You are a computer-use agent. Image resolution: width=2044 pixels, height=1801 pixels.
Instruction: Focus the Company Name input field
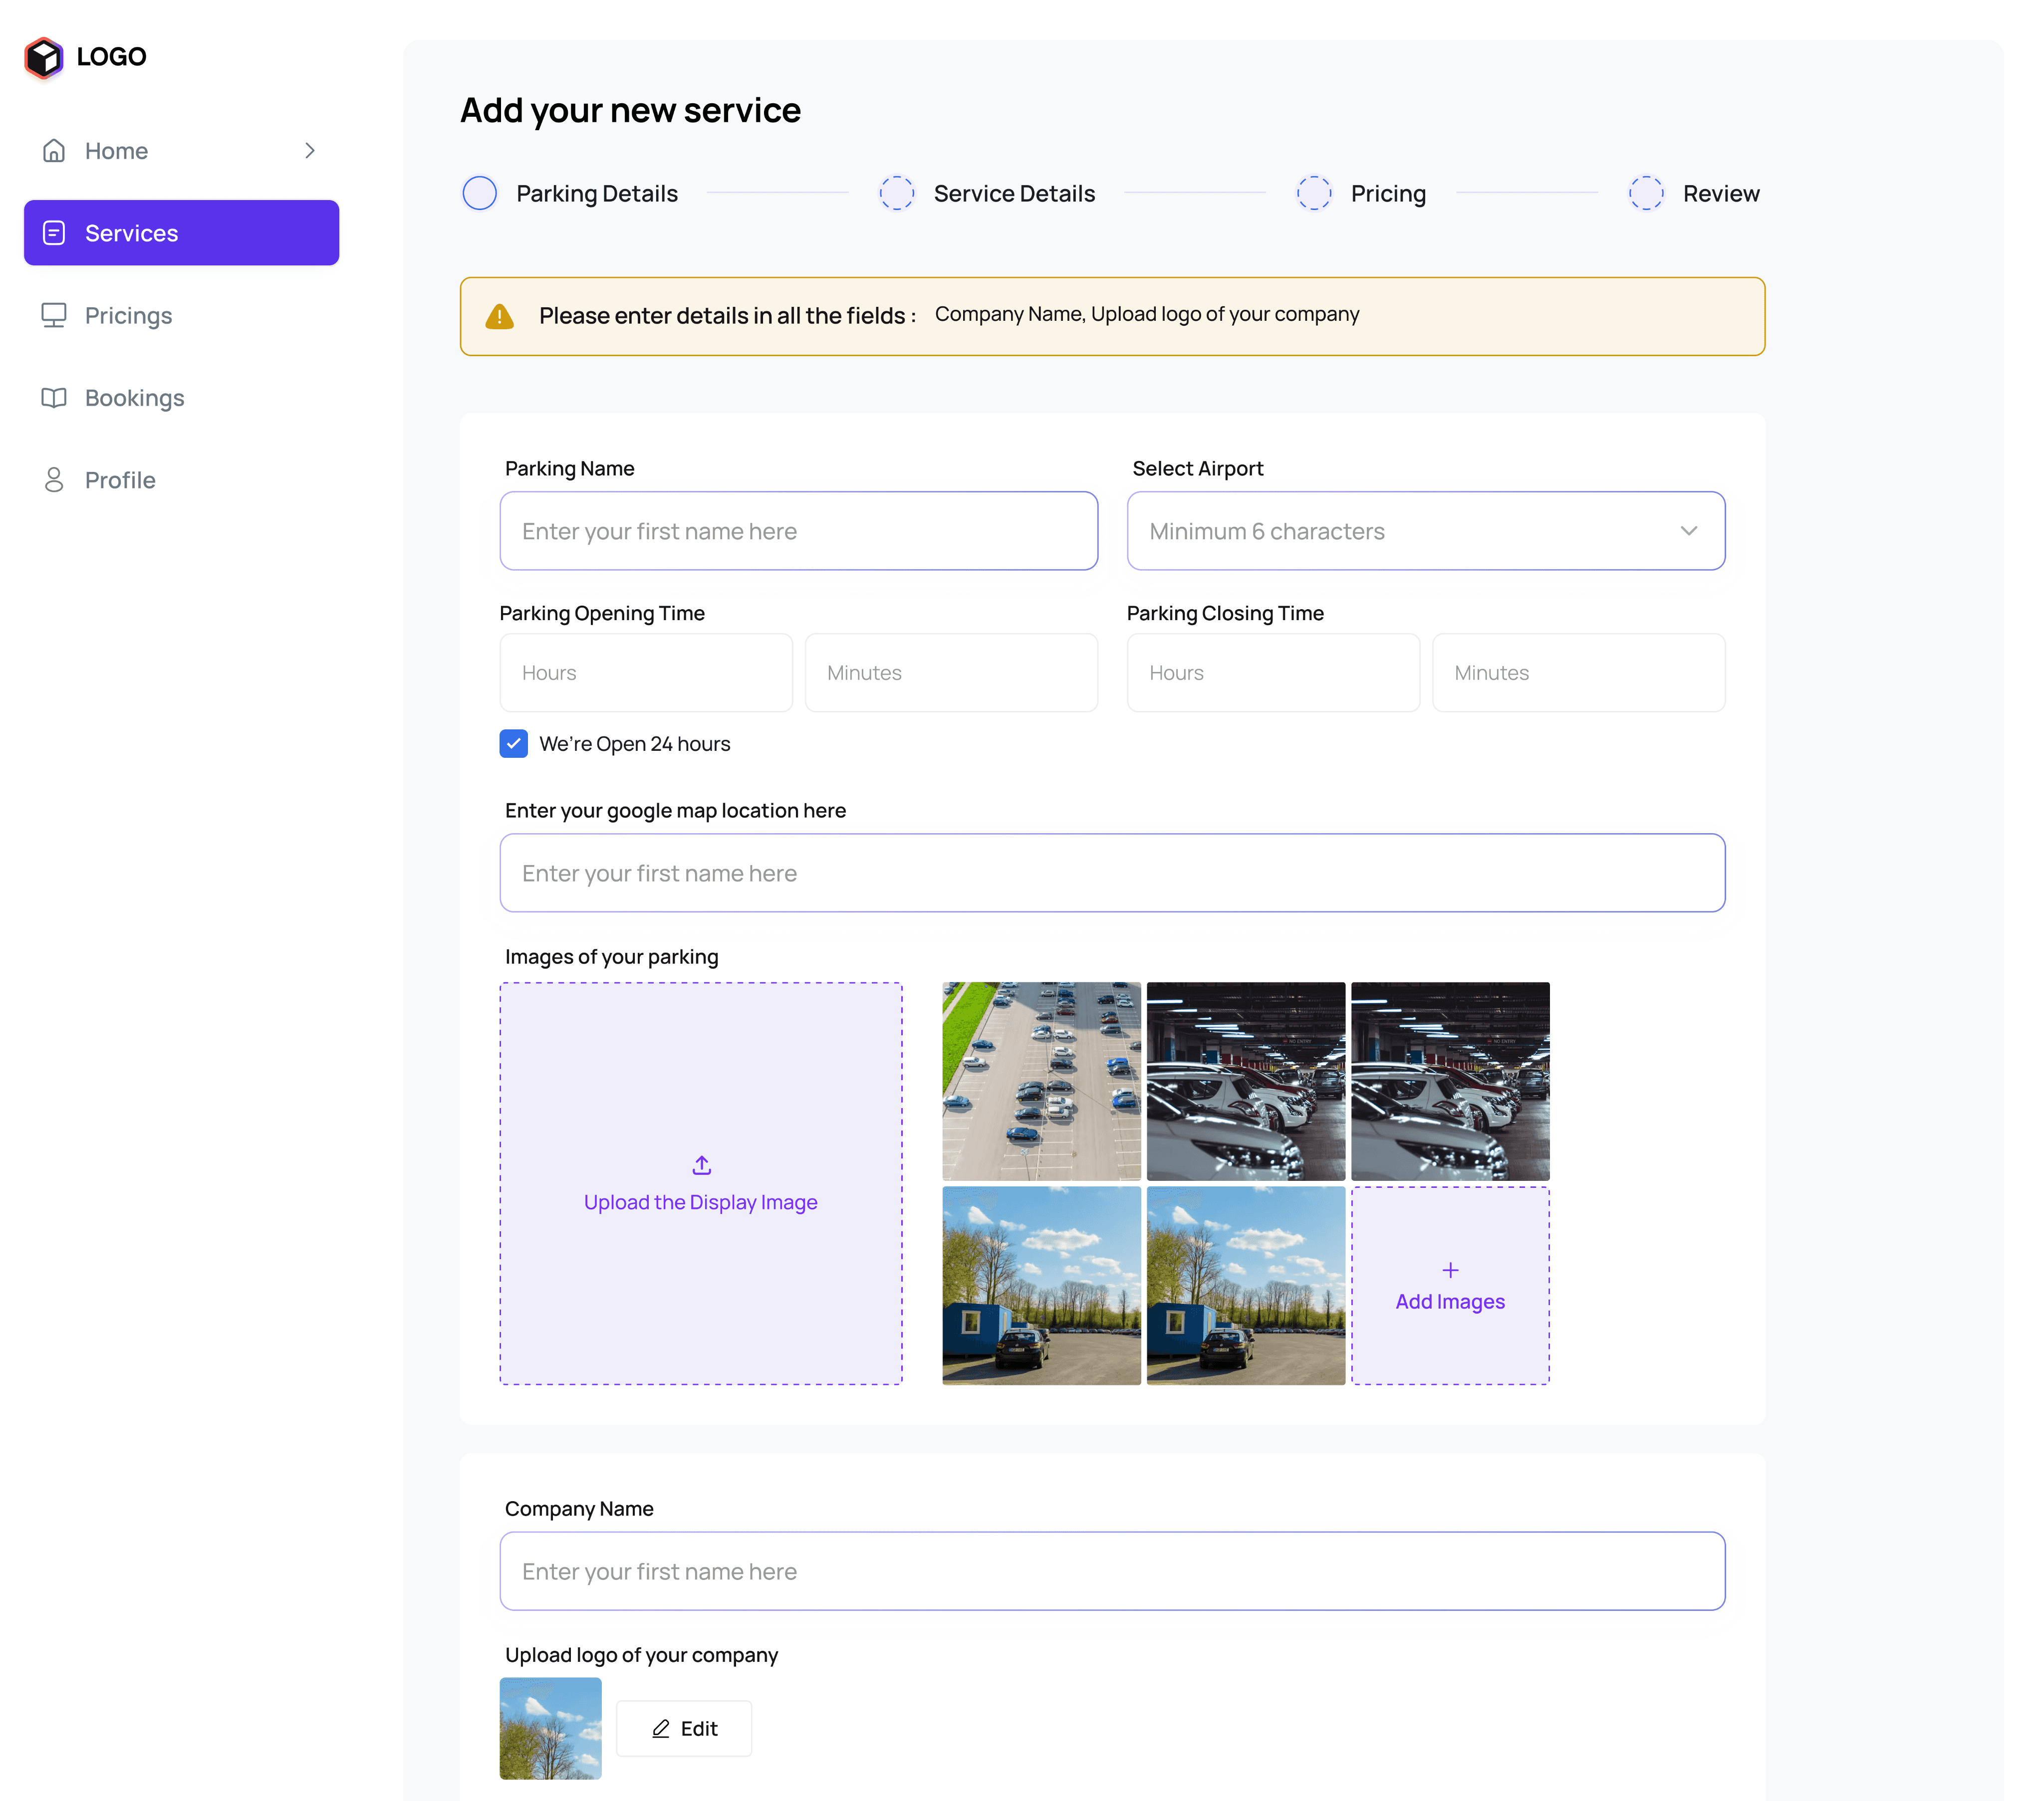[1112, 1571]
